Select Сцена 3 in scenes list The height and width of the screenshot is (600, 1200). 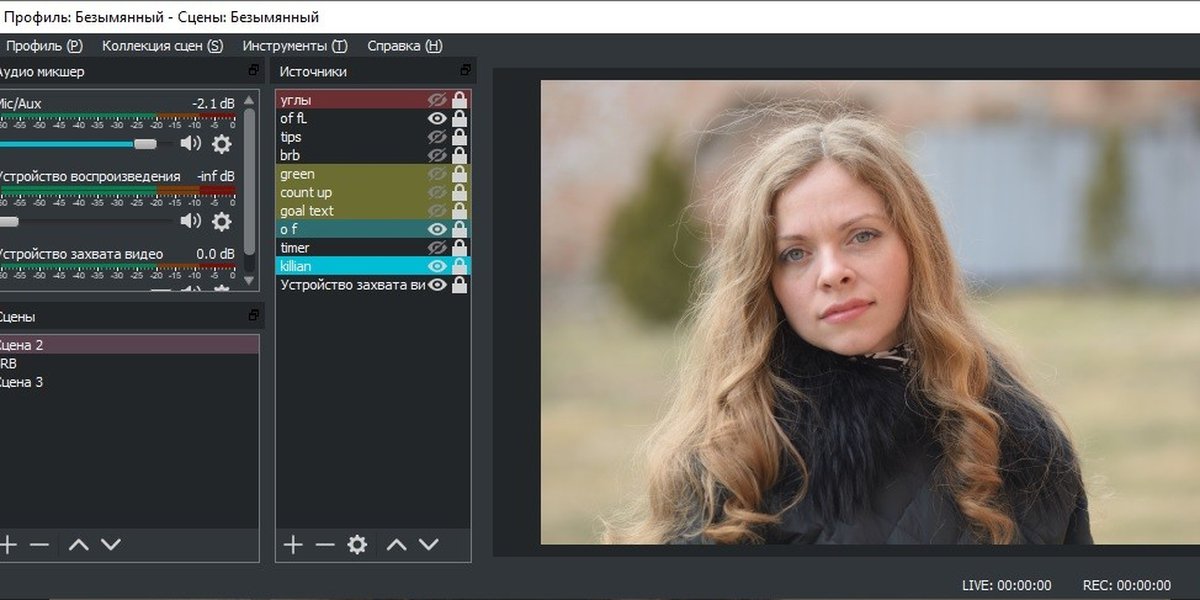(129, 382)
